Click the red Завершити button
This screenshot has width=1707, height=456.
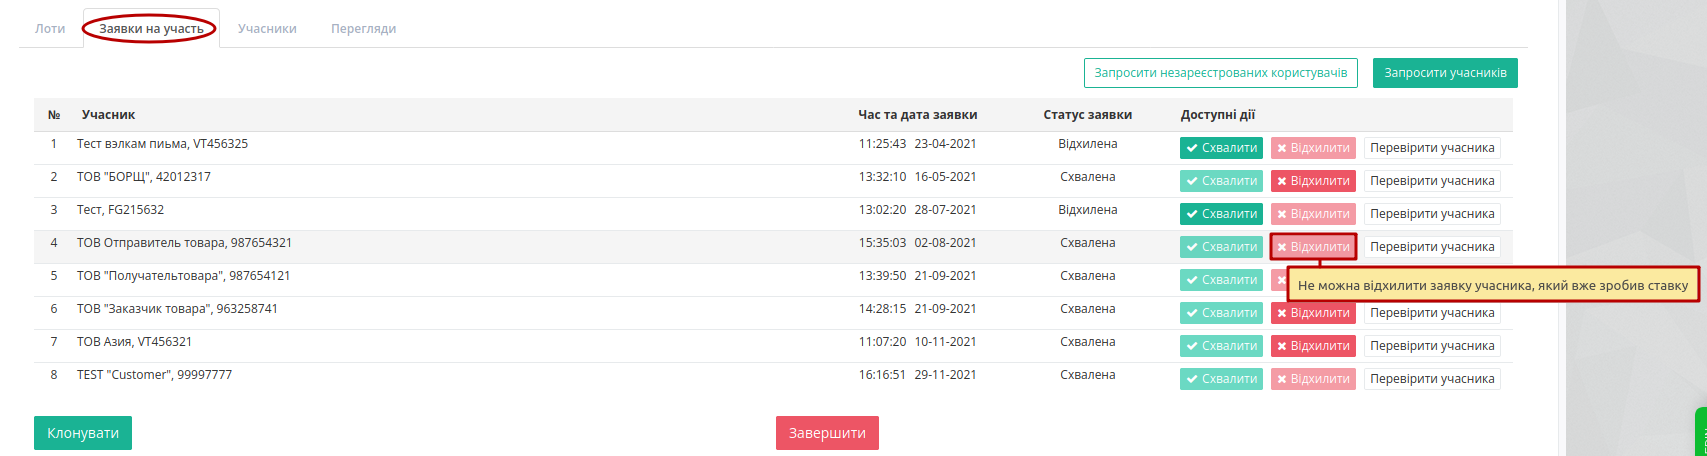pos(827,433)
